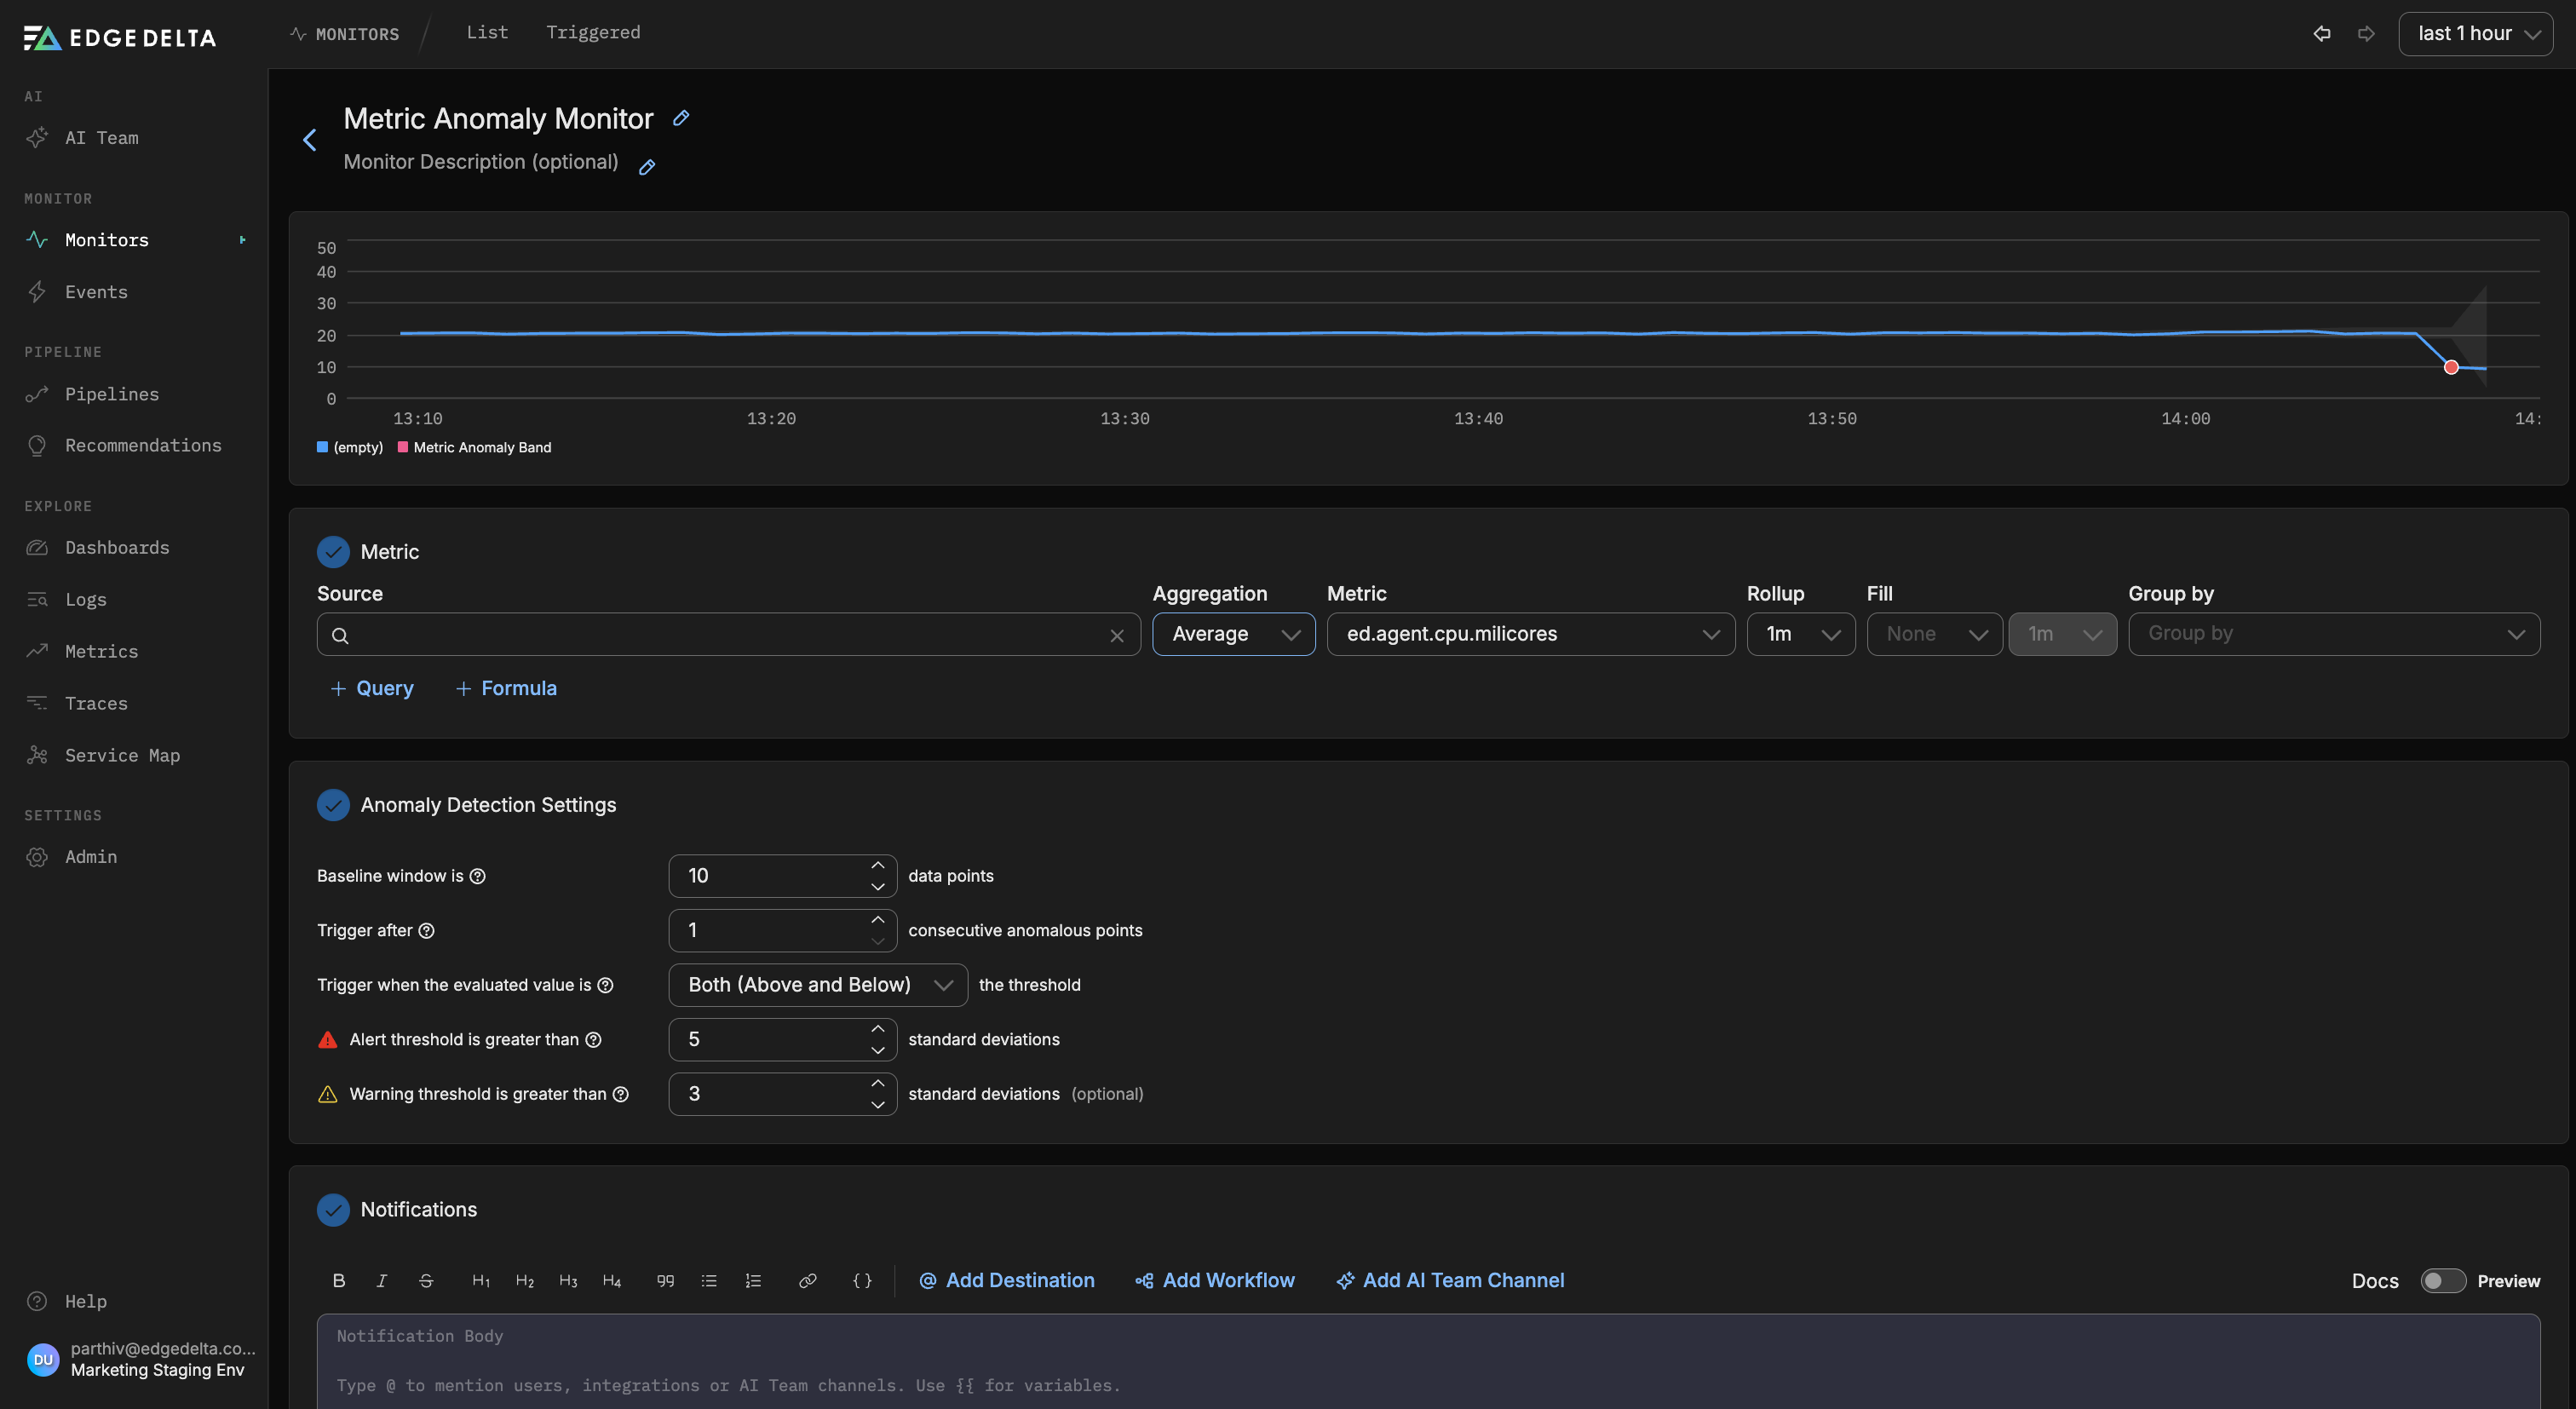Insert a block quote in the notification editor
The height and width of the screenshot is (1409, 2576).
coord(665,1280)
